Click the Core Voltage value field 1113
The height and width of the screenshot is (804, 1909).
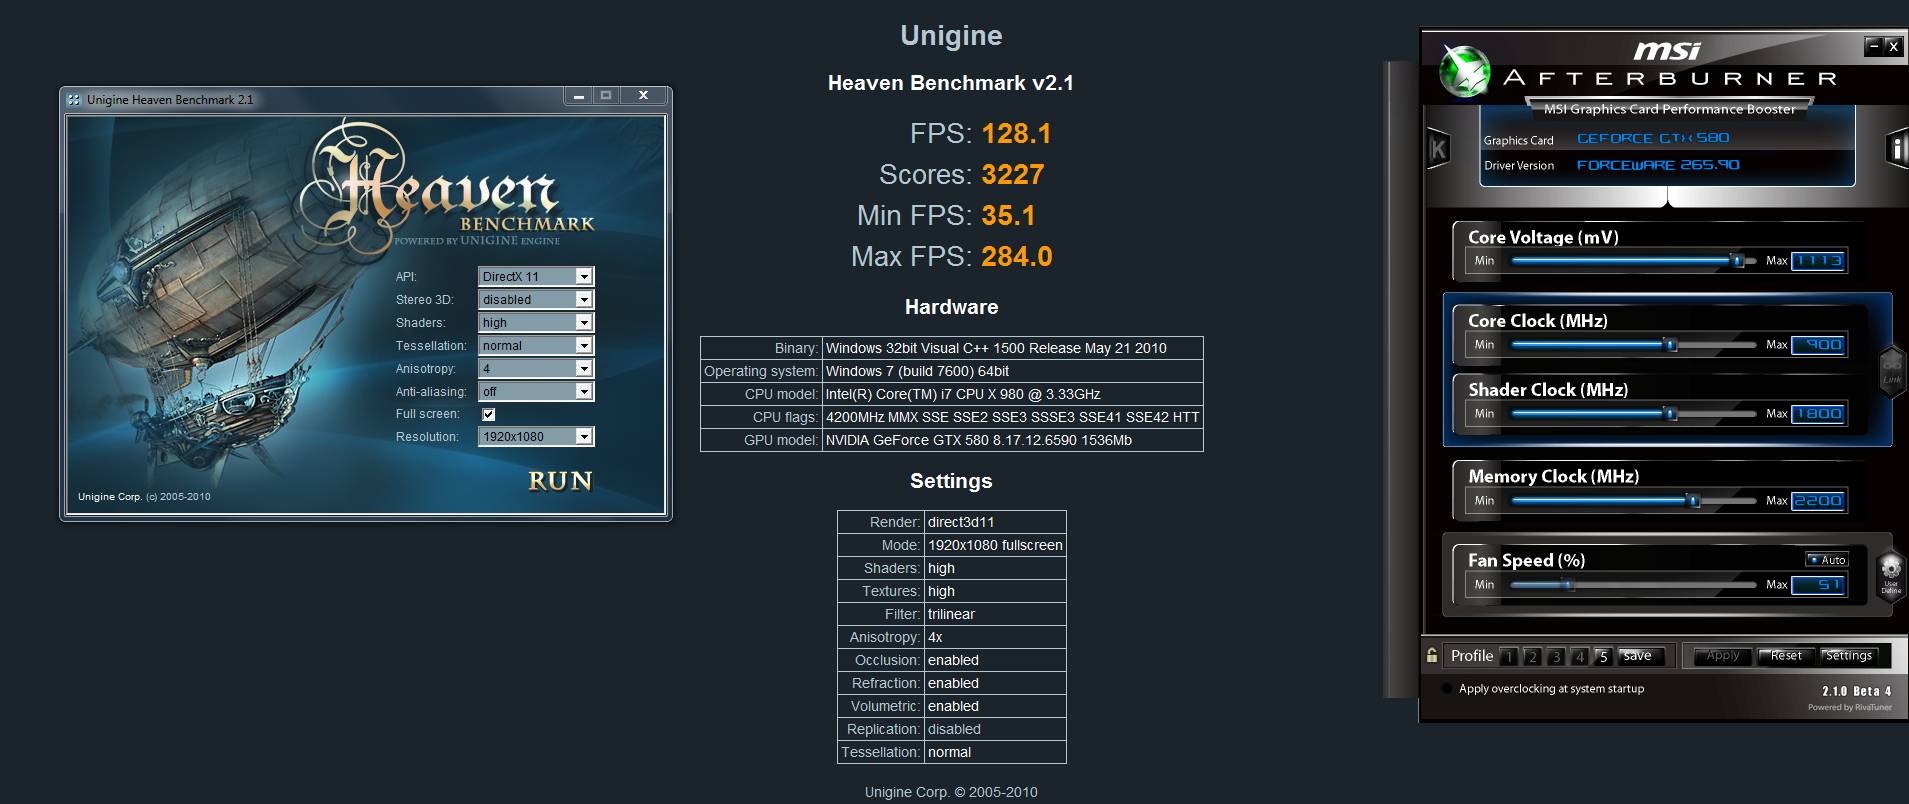(x=1818, y=261)
